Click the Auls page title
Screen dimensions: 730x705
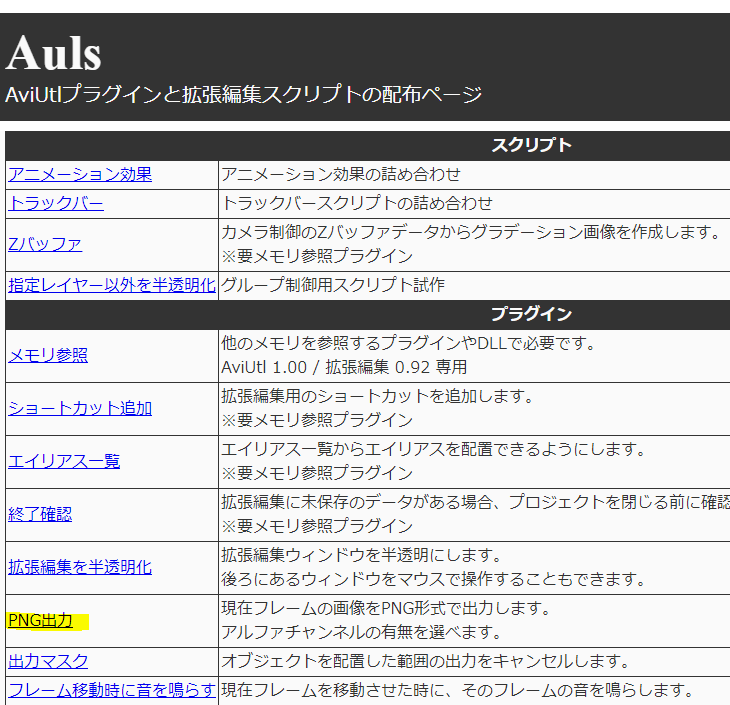pyautogui.click(x=53, y=53)
